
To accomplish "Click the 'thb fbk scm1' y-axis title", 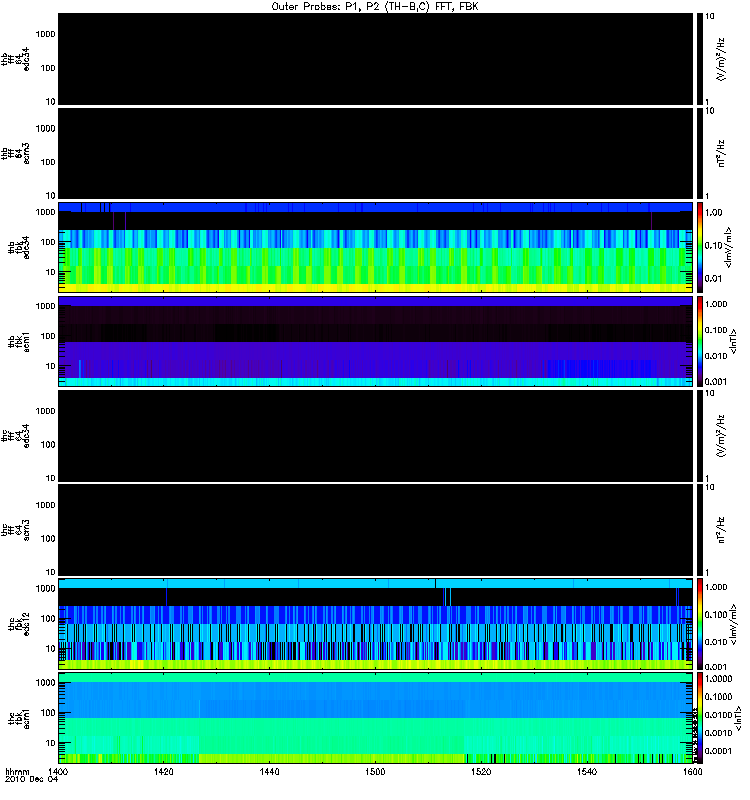I will [19, 341].
